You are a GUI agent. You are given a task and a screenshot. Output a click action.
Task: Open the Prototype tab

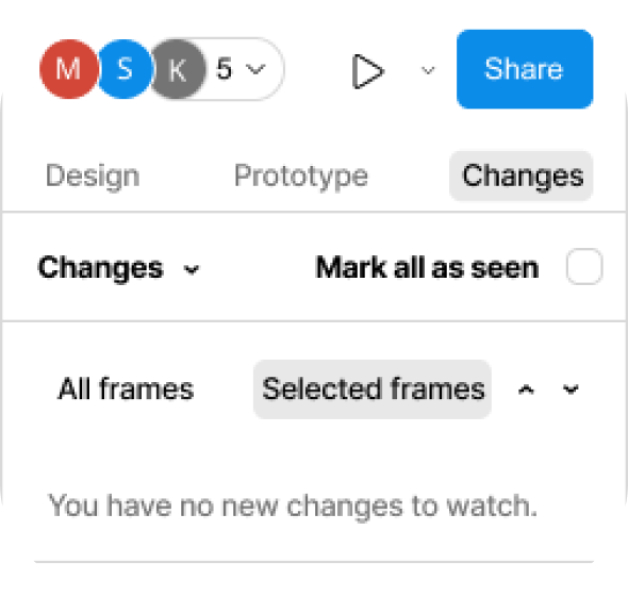coord(300,176)
